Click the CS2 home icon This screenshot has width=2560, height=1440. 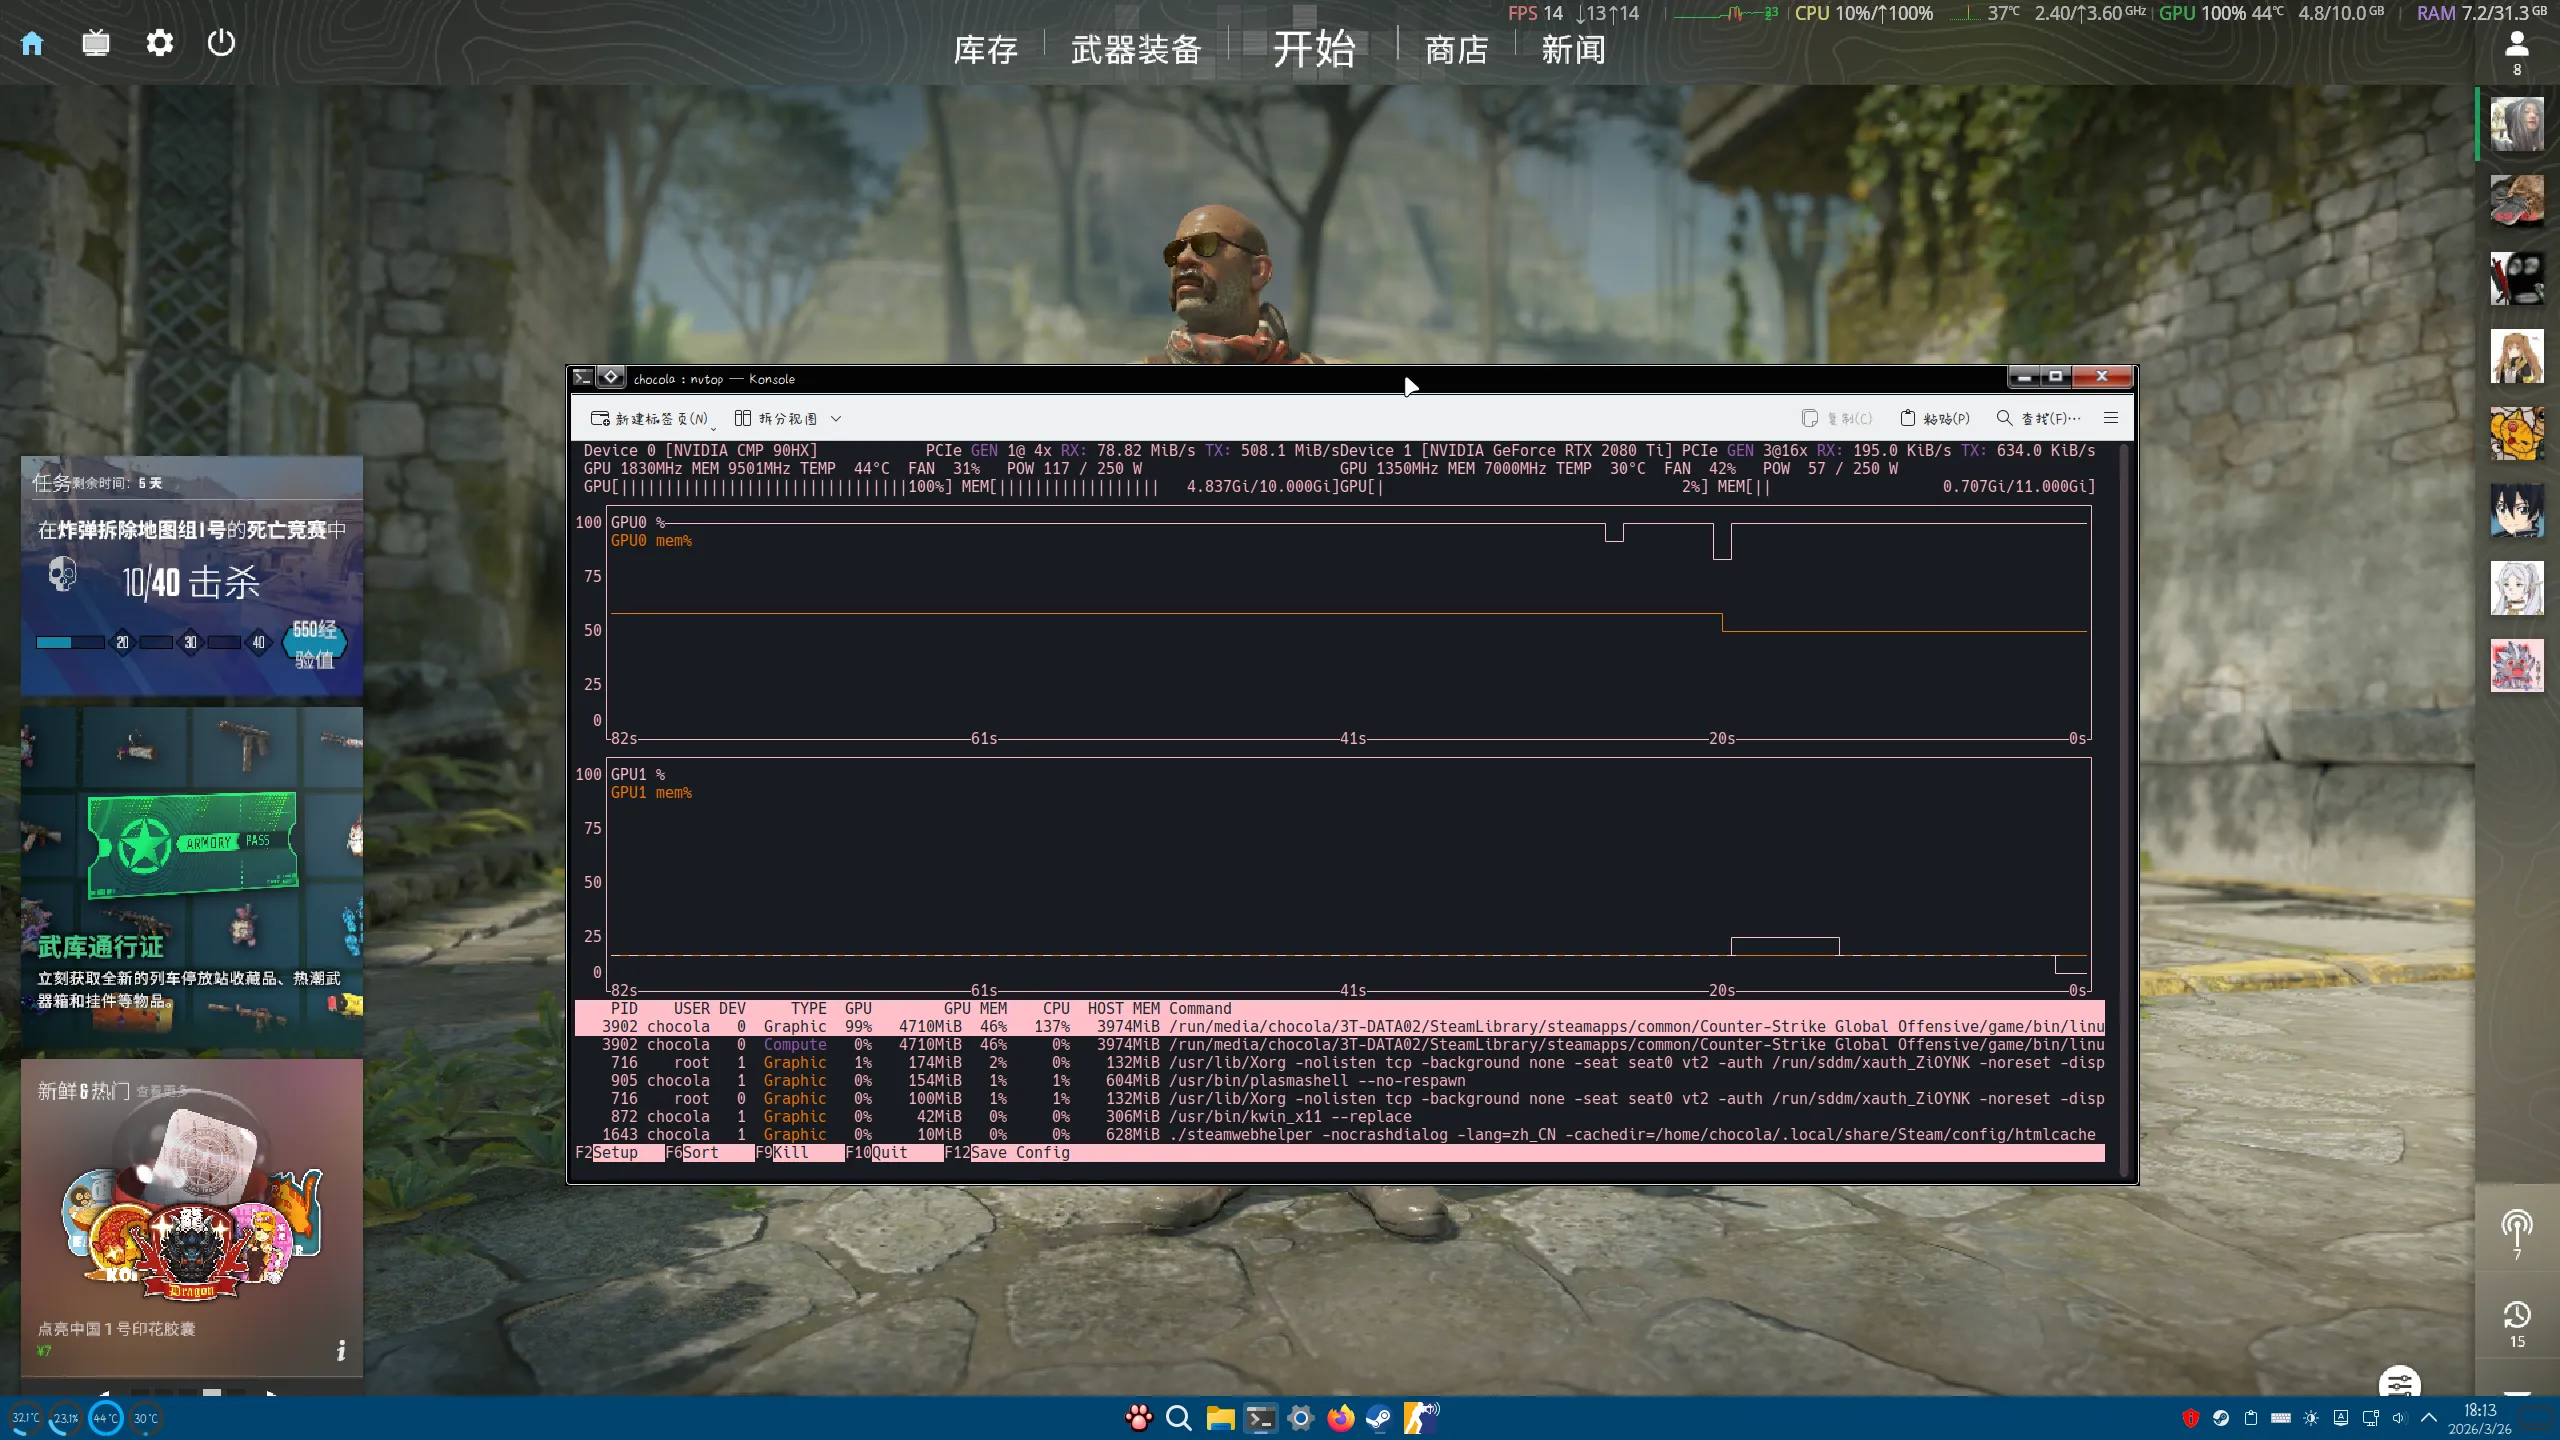32,43
